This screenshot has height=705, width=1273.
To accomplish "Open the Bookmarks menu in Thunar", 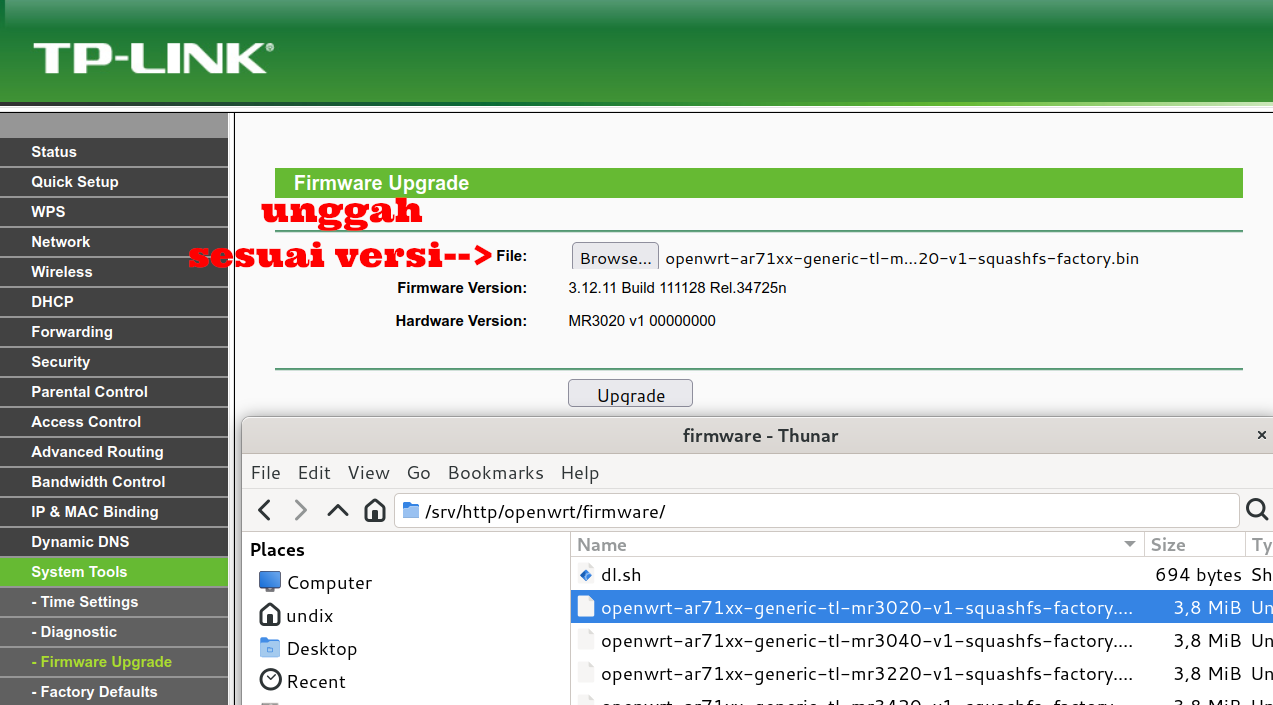I will [x=496, y=472].
